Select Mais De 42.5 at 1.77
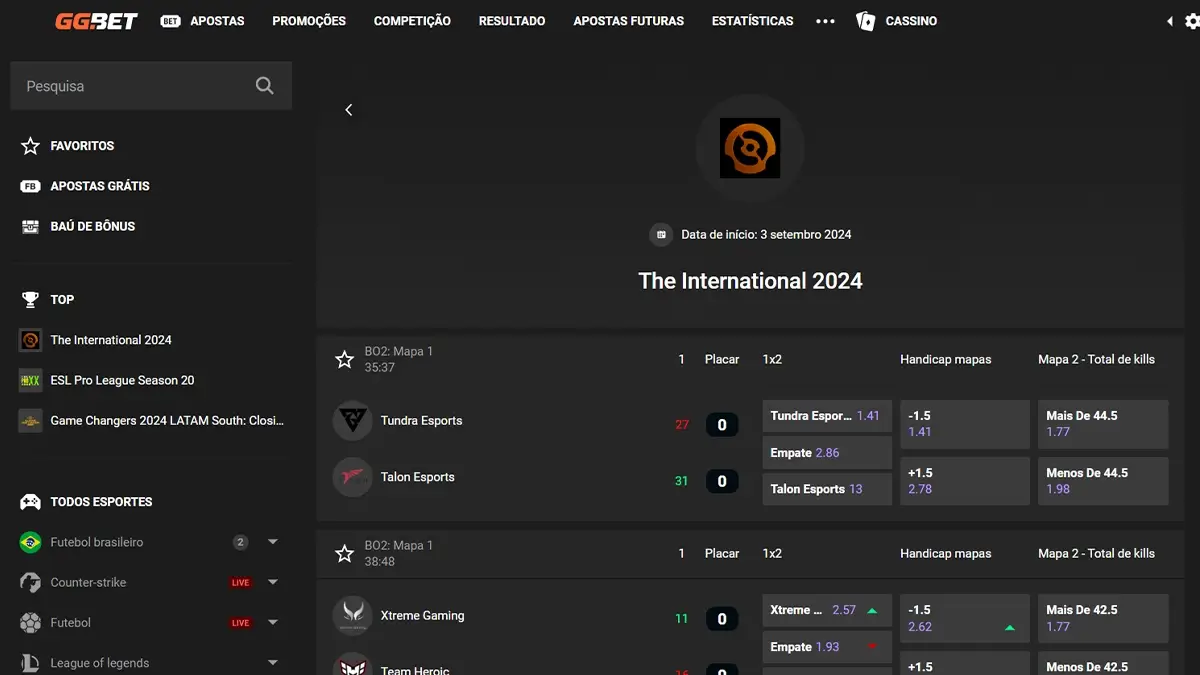The height and width of the screenshot is (675, 1200). [1103, 618]
